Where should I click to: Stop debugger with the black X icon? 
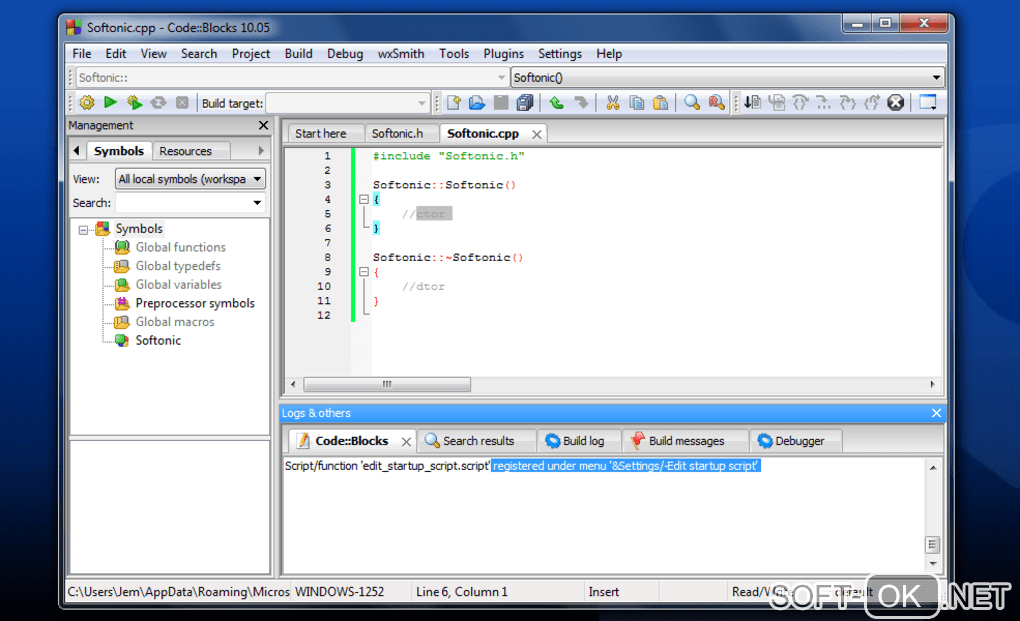point(896,103)
